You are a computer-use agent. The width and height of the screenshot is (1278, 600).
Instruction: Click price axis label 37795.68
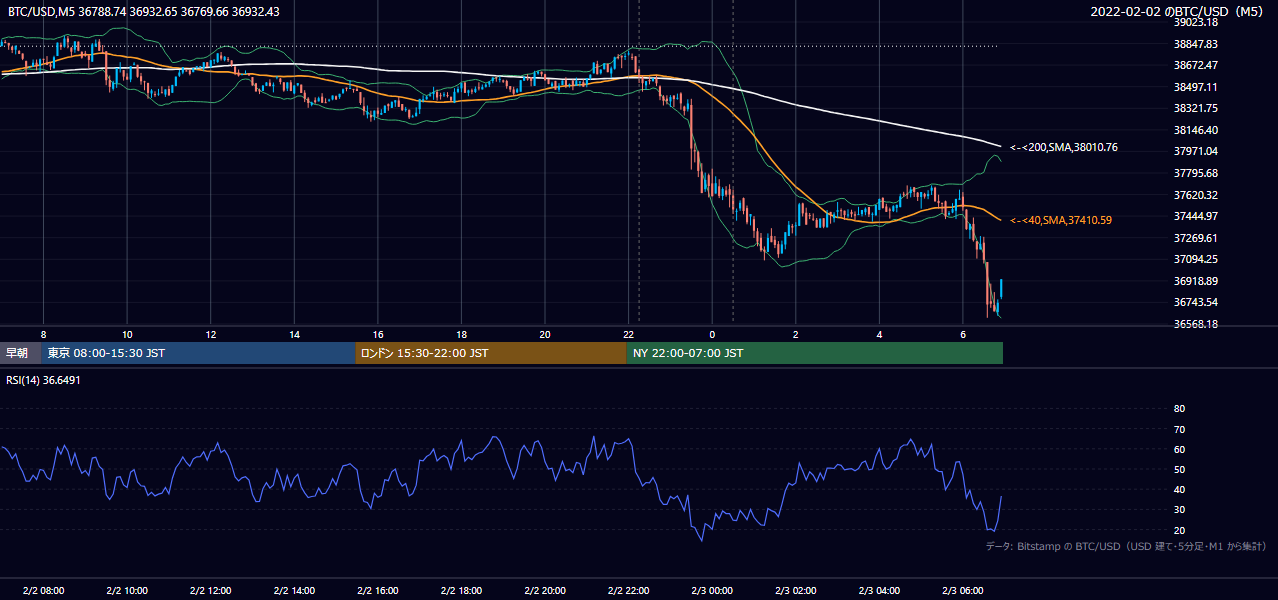[x=1196, y=173]
